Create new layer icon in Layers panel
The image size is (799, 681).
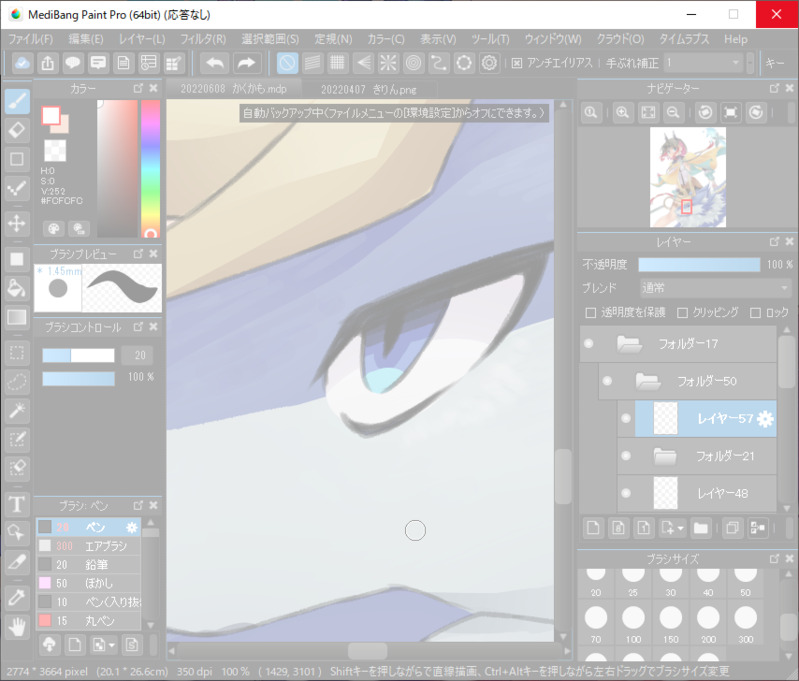[x=593, y=528]
